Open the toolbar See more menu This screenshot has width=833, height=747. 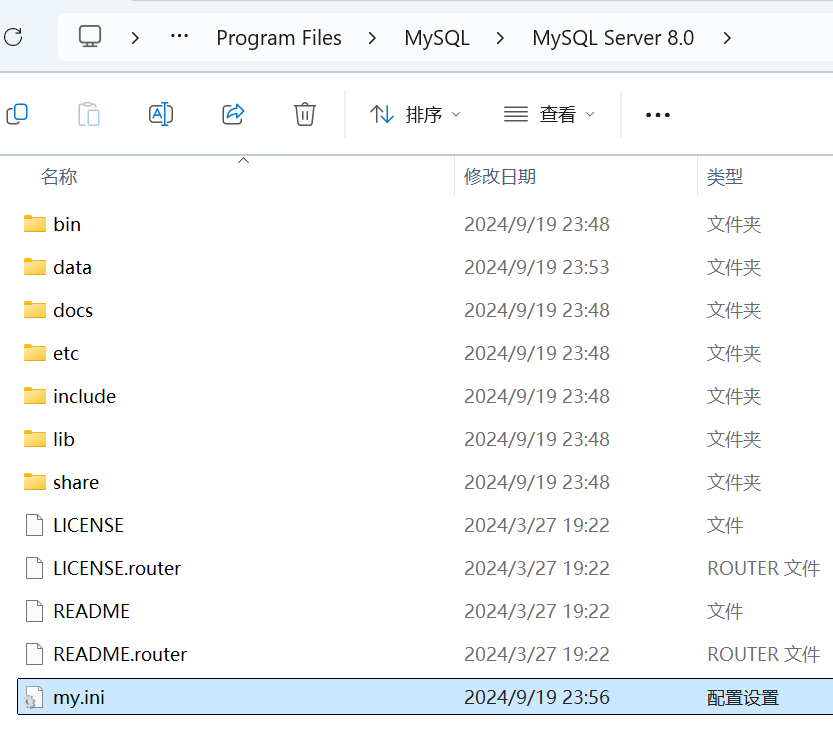point(658,115)
